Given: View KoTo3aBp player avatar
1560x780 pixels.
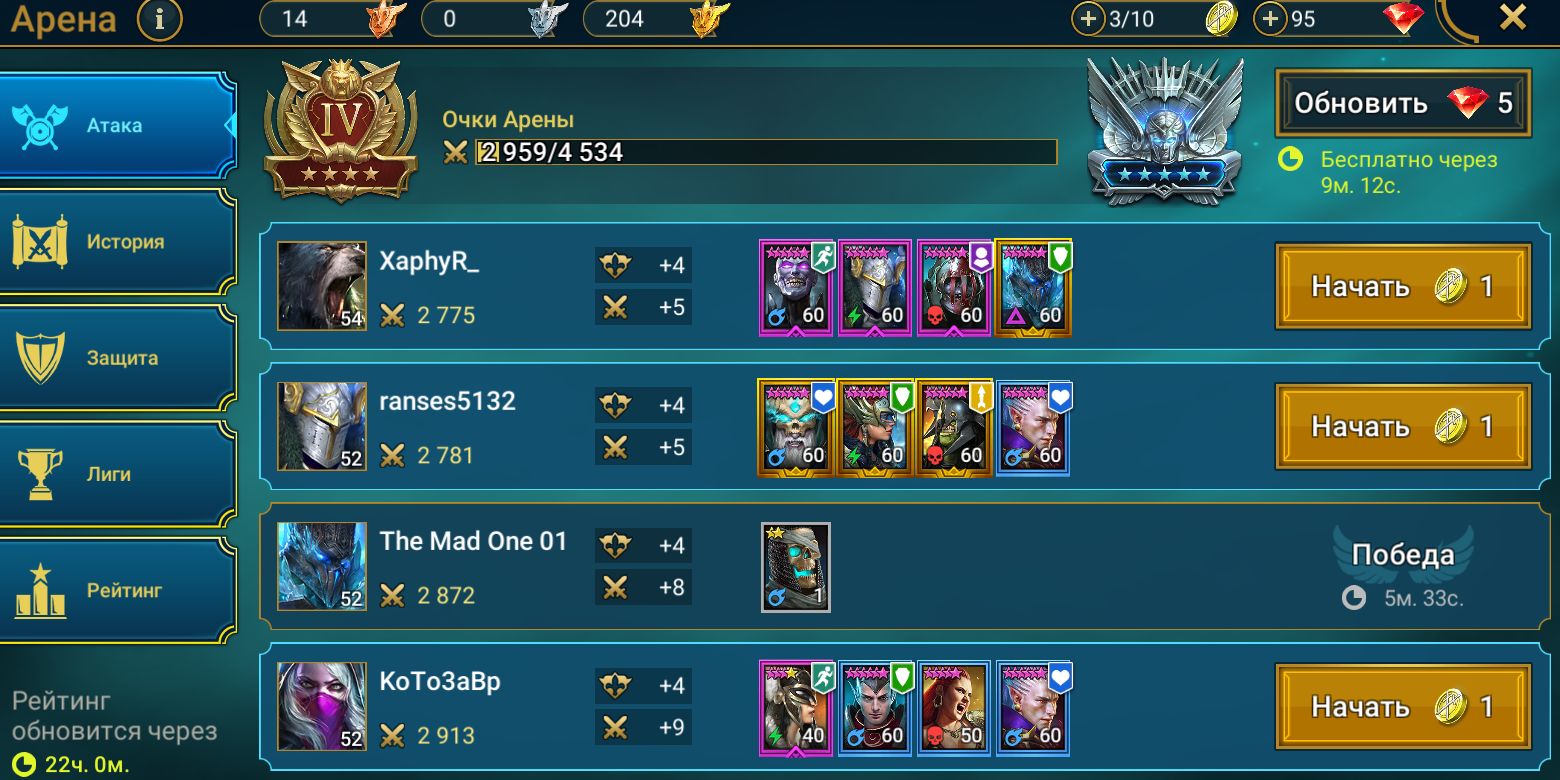Looking at the screenshot, I should click(x=322, y=706).
